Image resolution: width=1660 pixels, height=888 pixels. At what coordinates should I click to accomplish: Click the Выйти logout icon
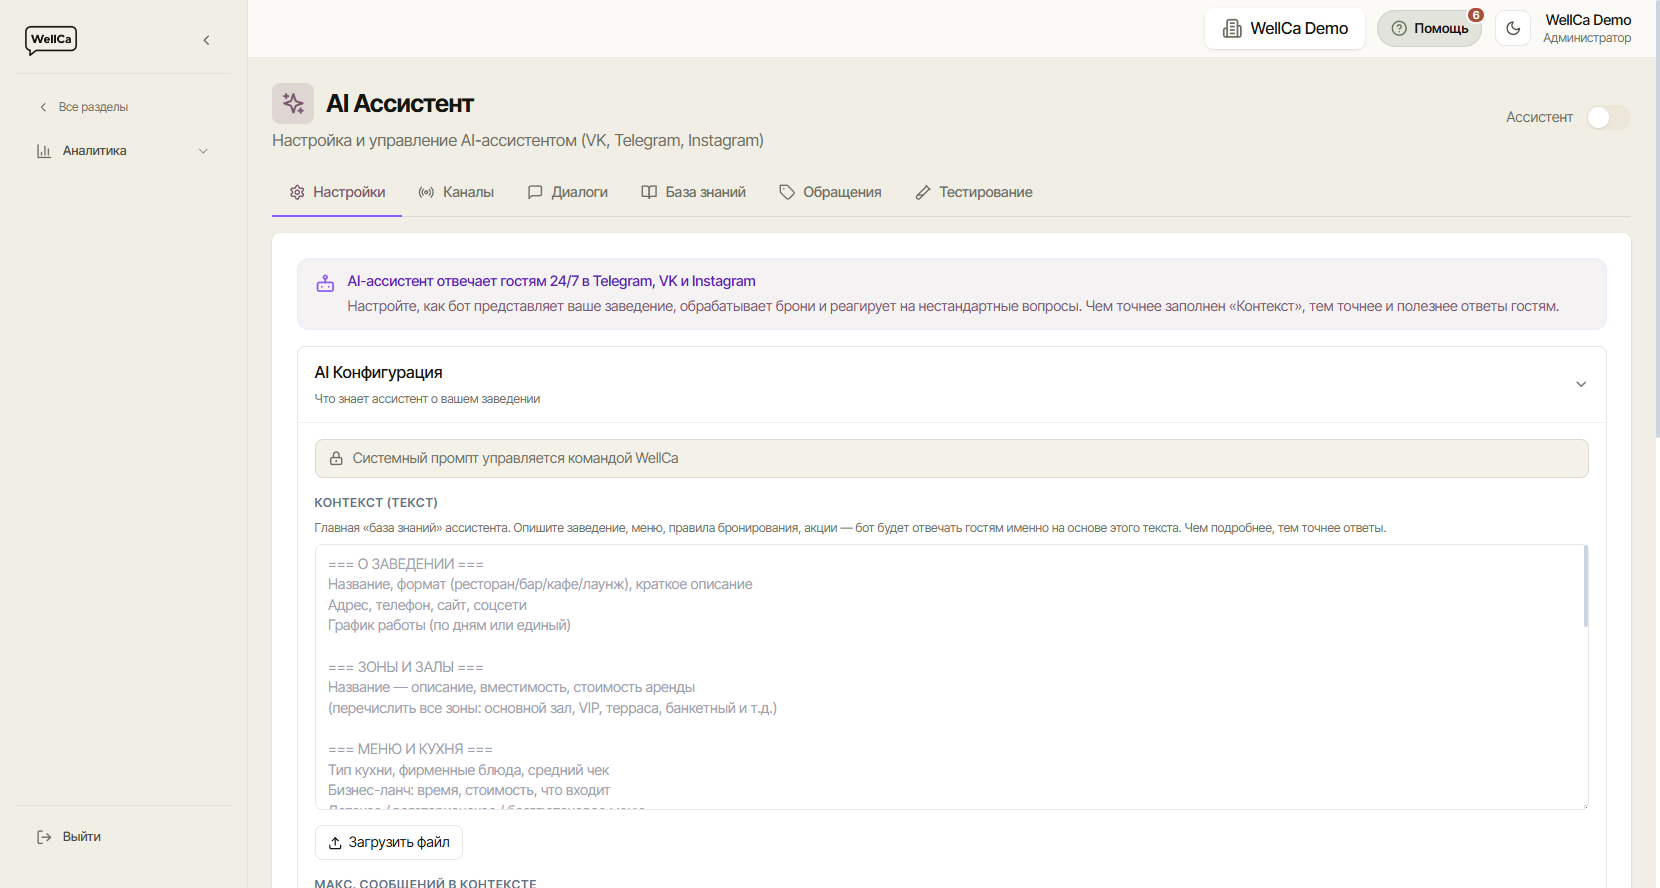[44, 837]
